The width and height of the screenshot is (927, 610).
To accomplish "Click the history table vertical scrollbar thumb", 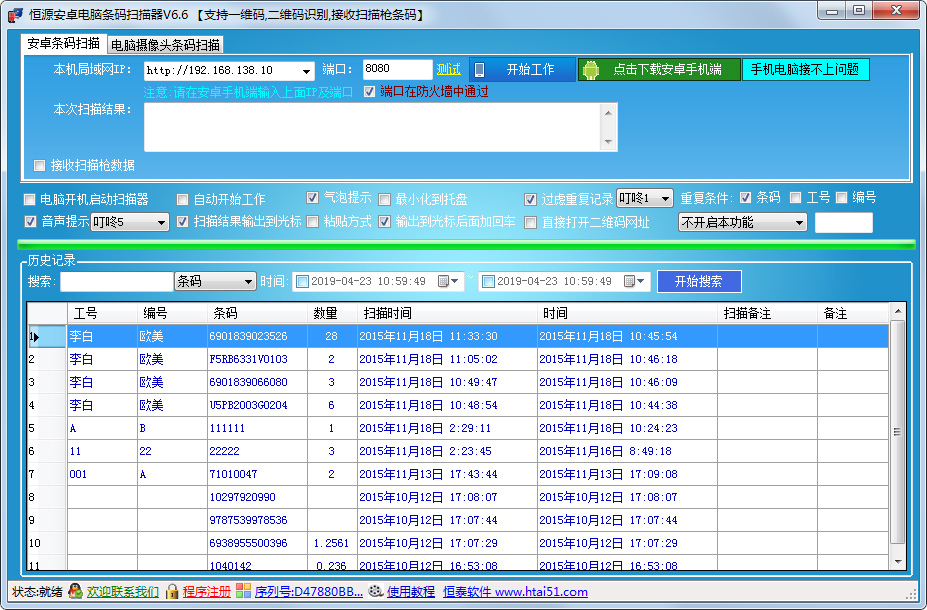I will pos(897,432).
